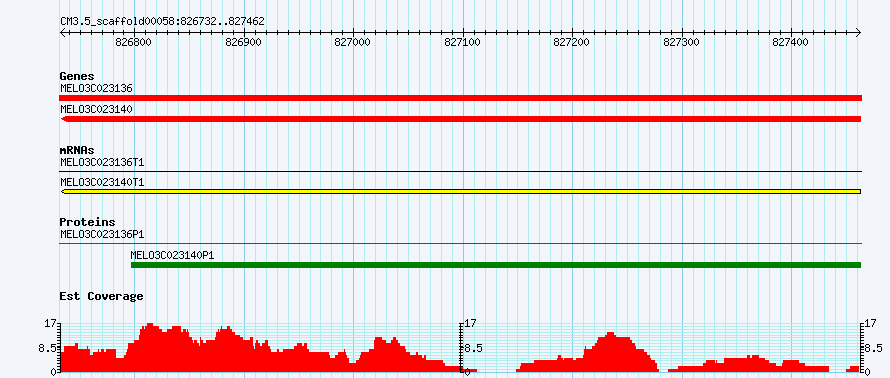Click the MELO3C023140T1 label
890x378 pixels.
tap(102, 182)
